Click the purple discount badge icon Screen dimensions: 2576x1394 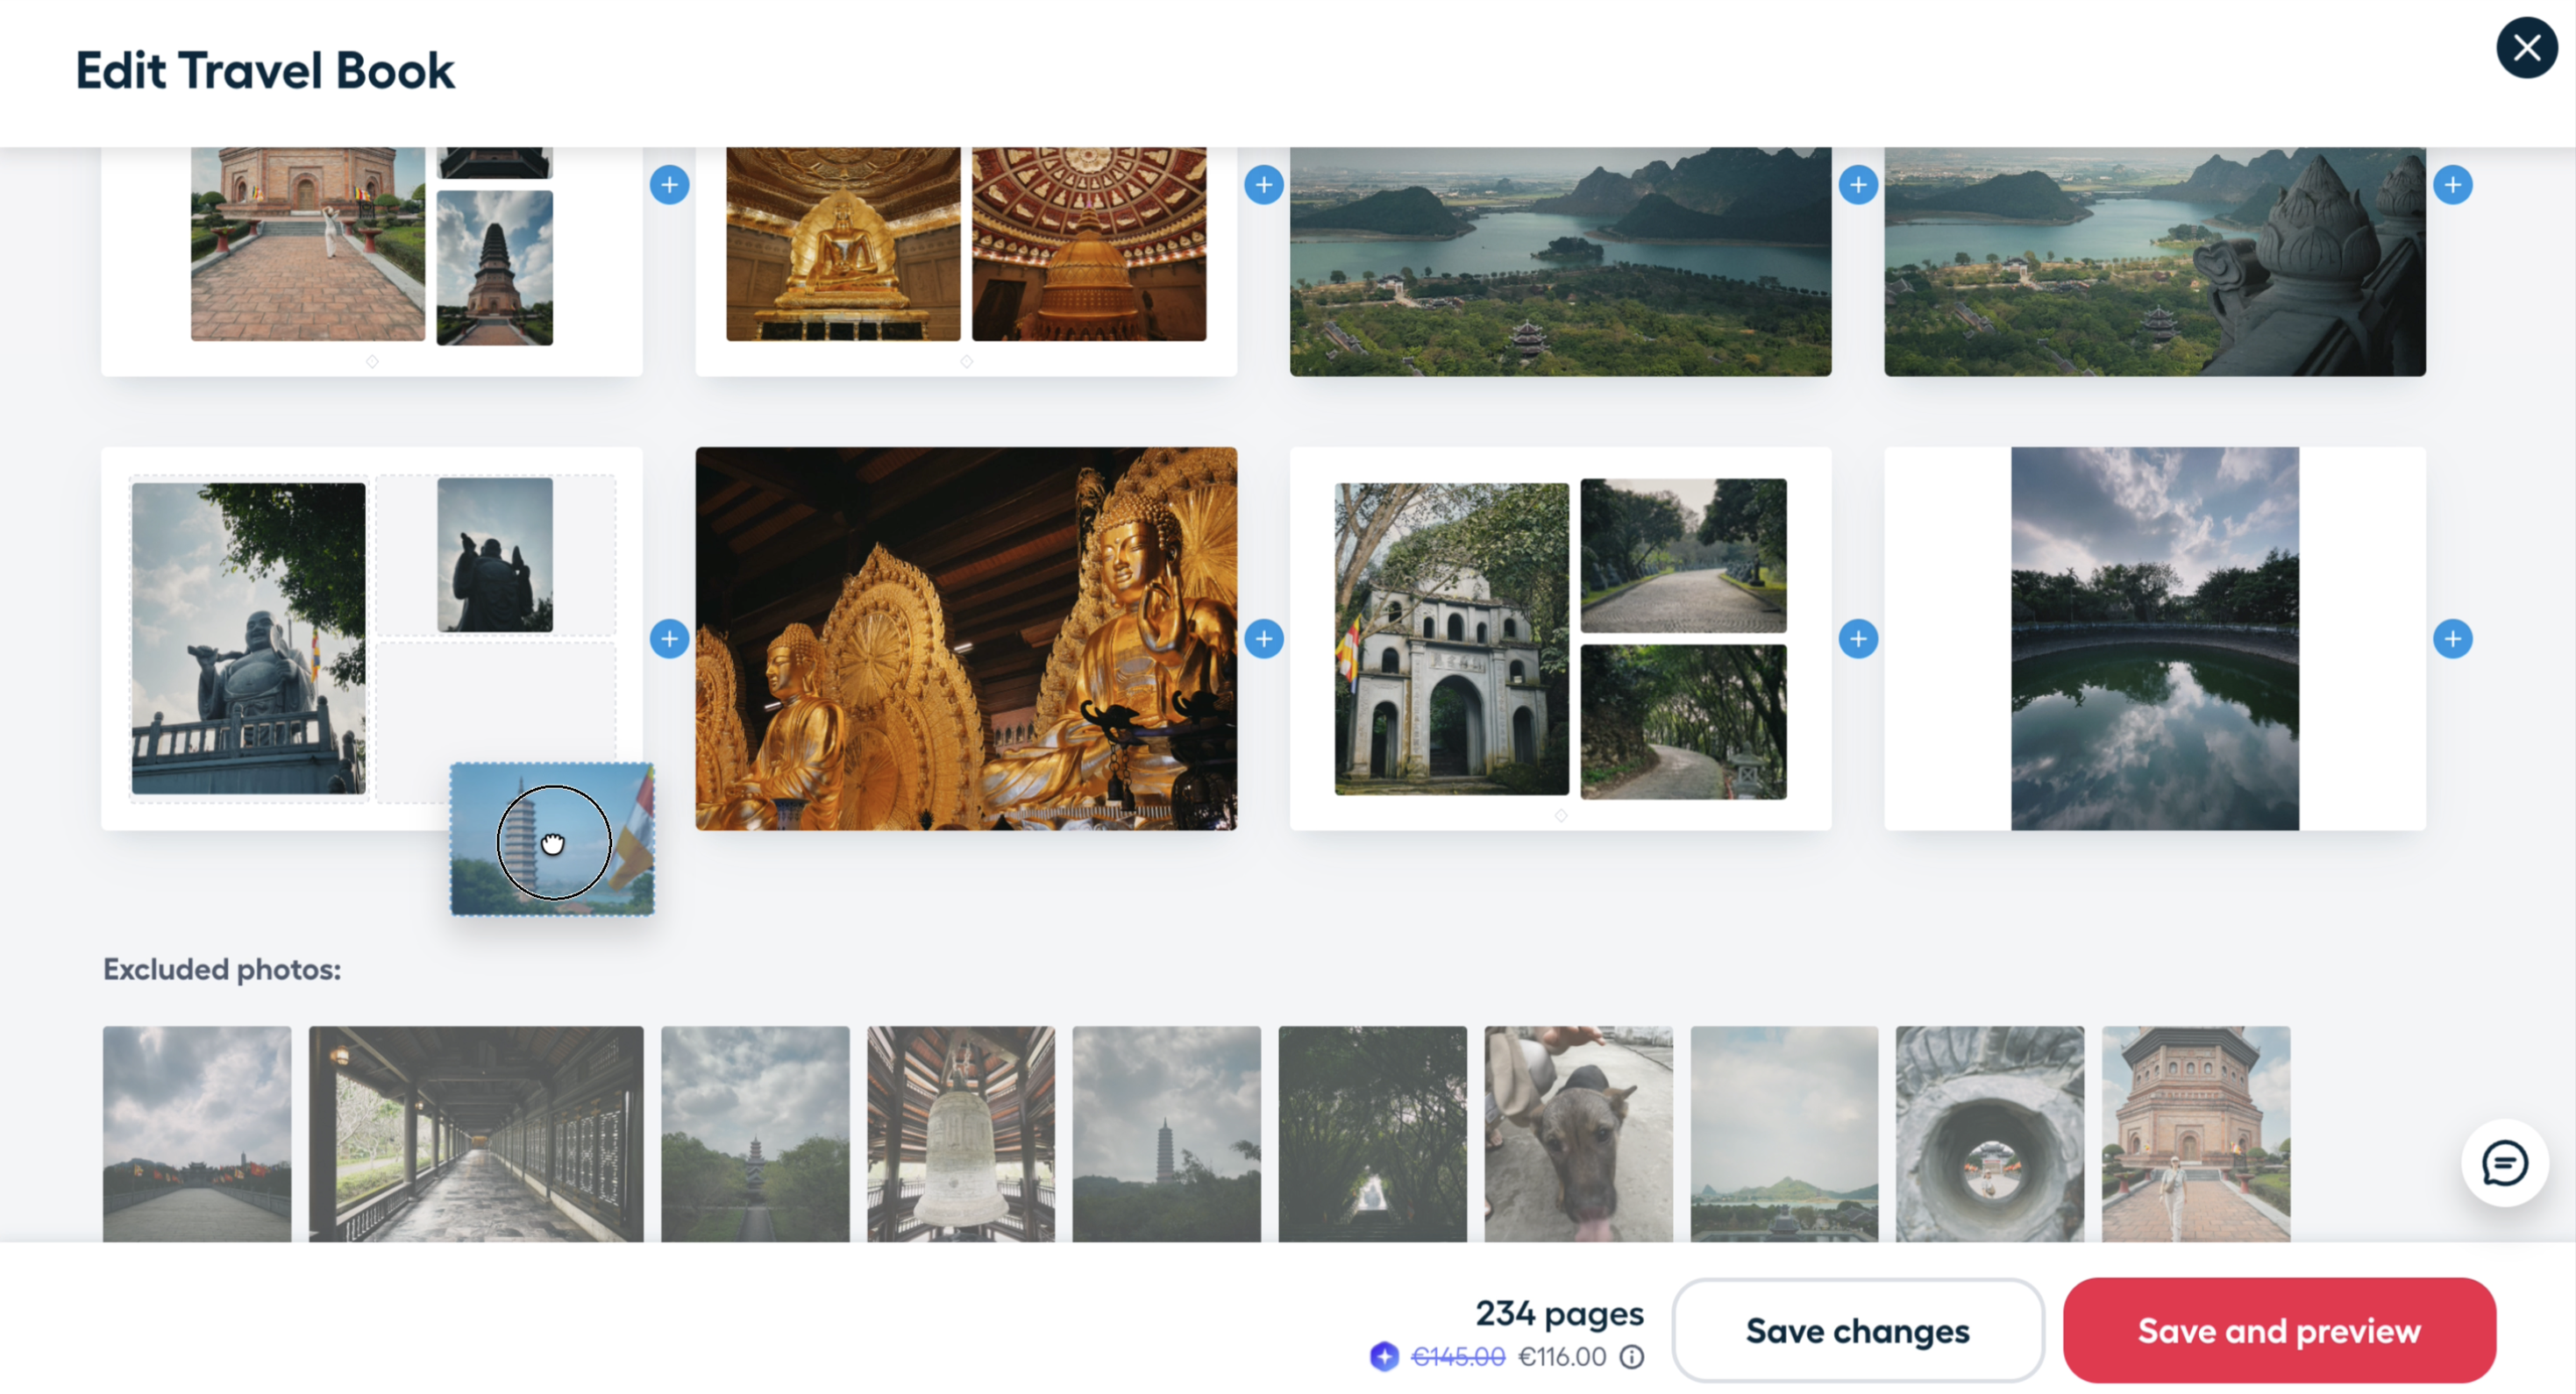[1384, 1357]
